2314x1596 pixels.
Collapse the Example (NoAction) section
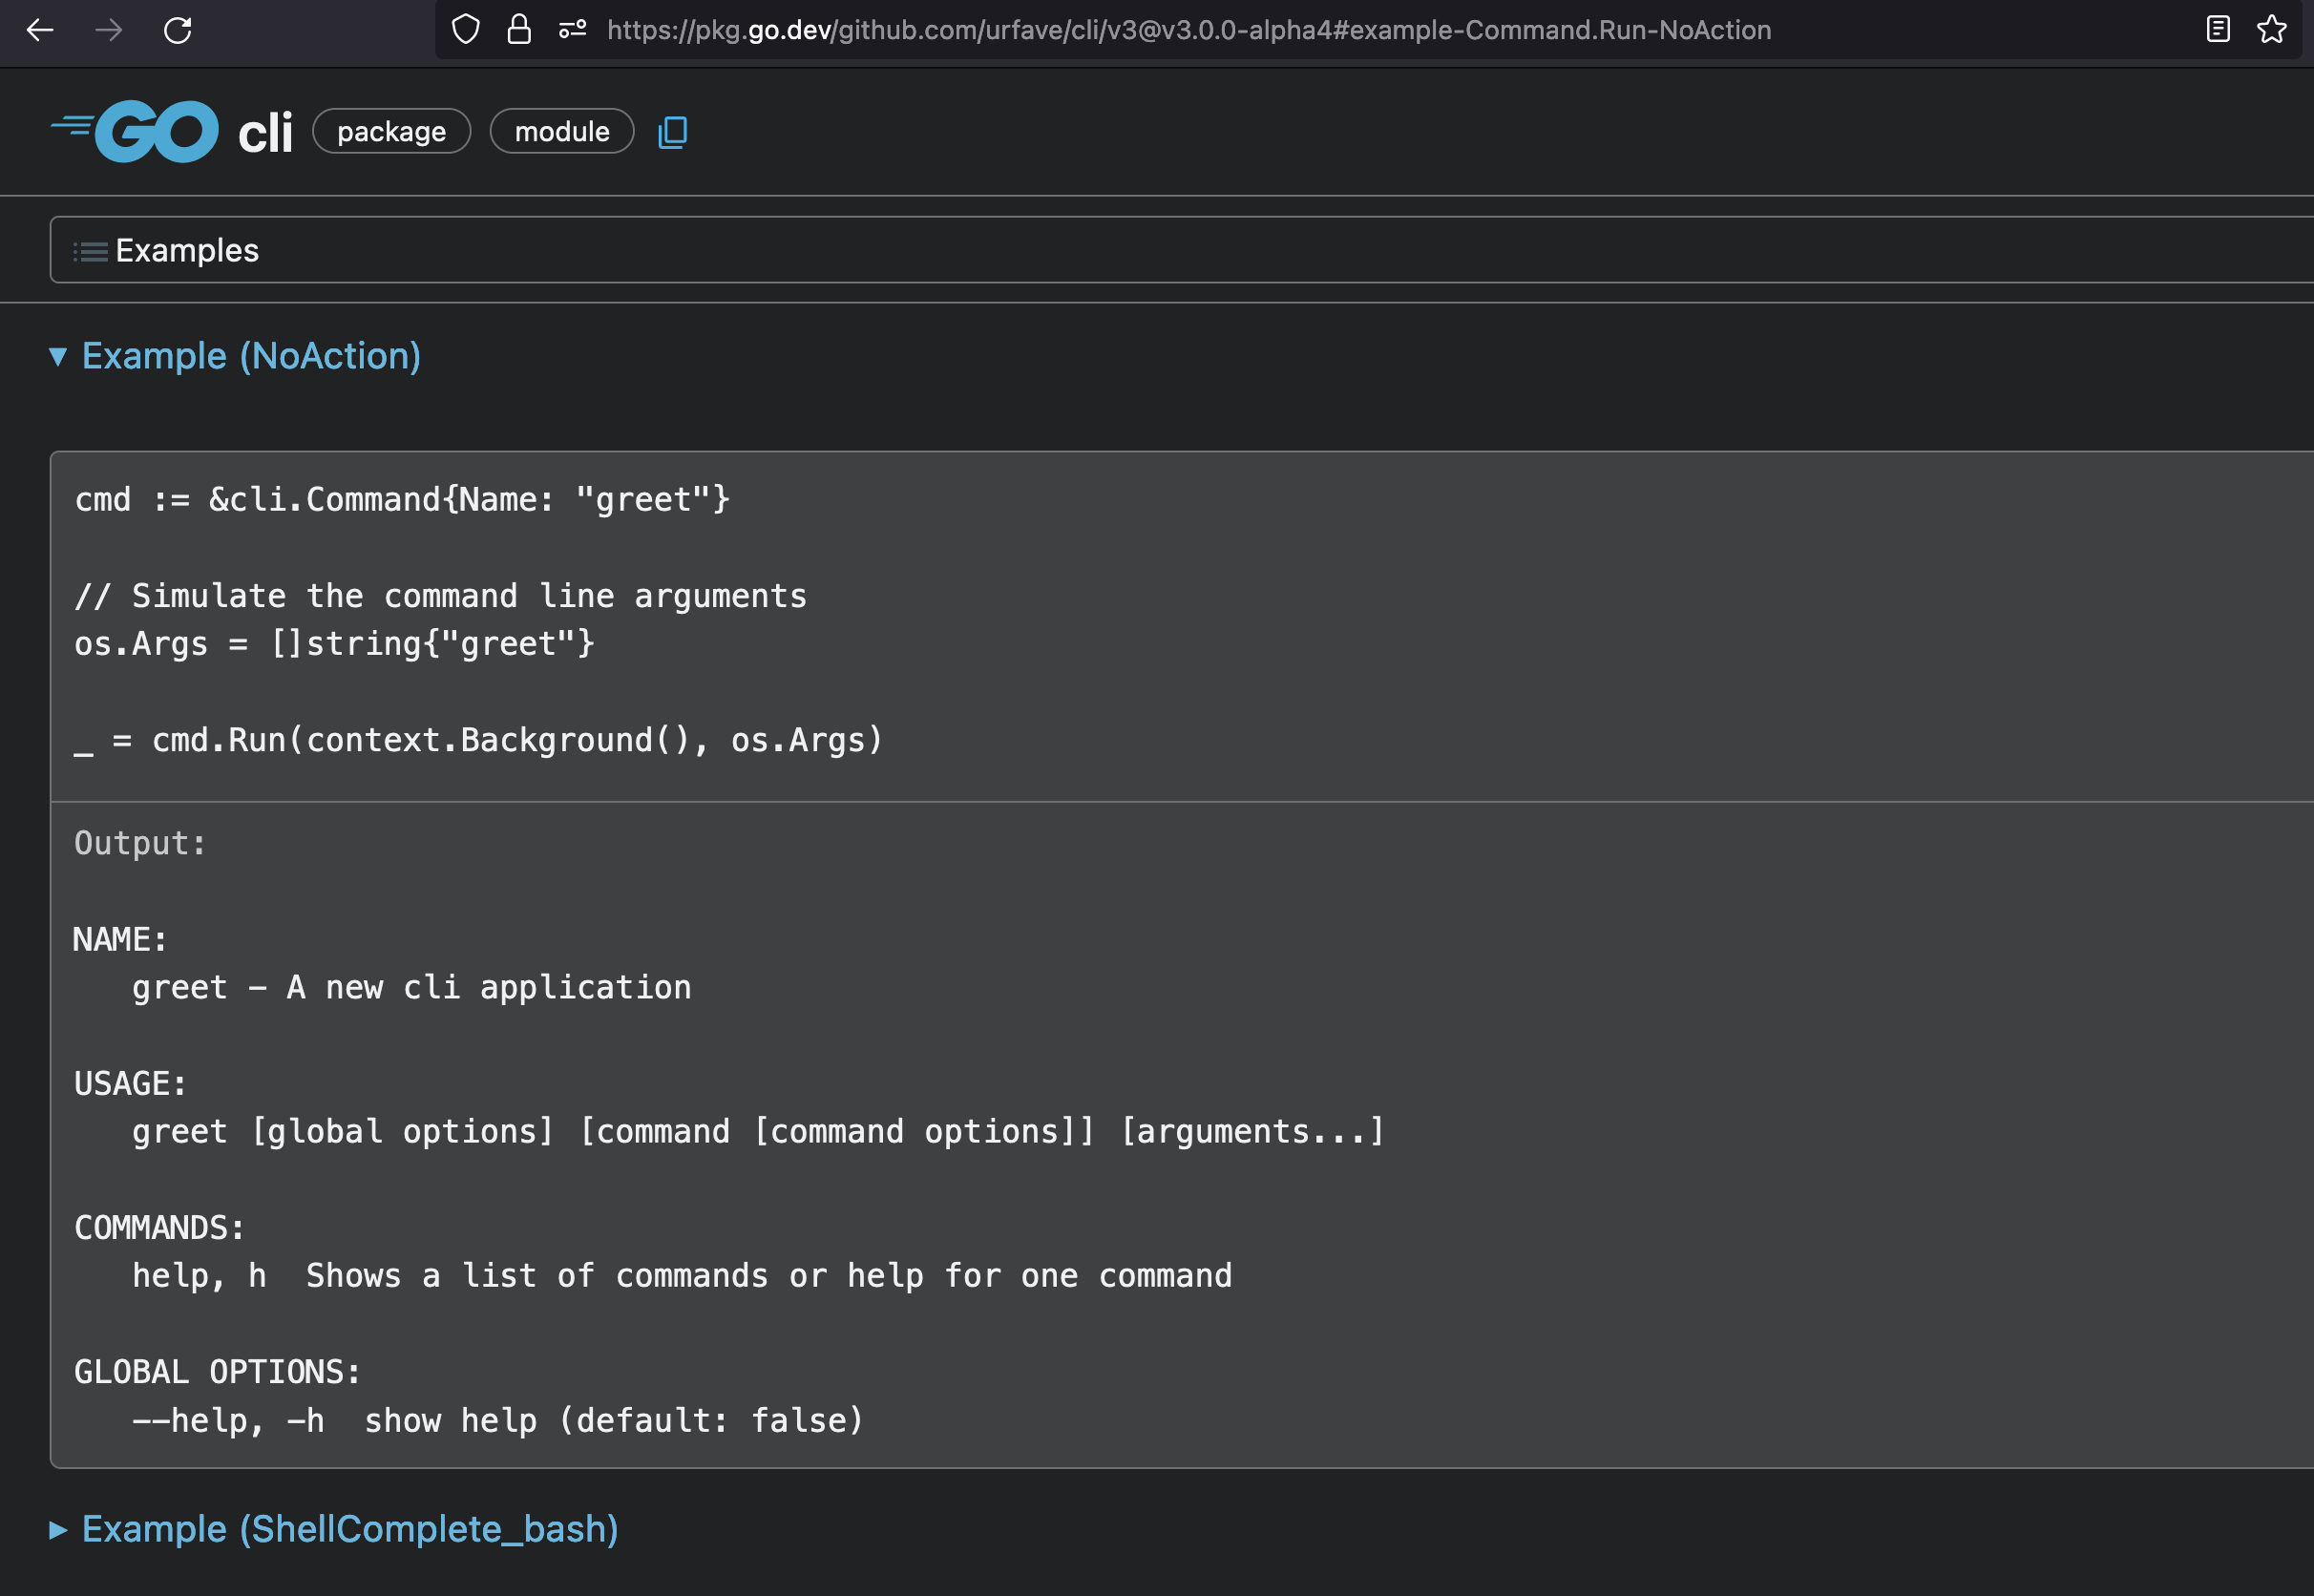point(60,356)
